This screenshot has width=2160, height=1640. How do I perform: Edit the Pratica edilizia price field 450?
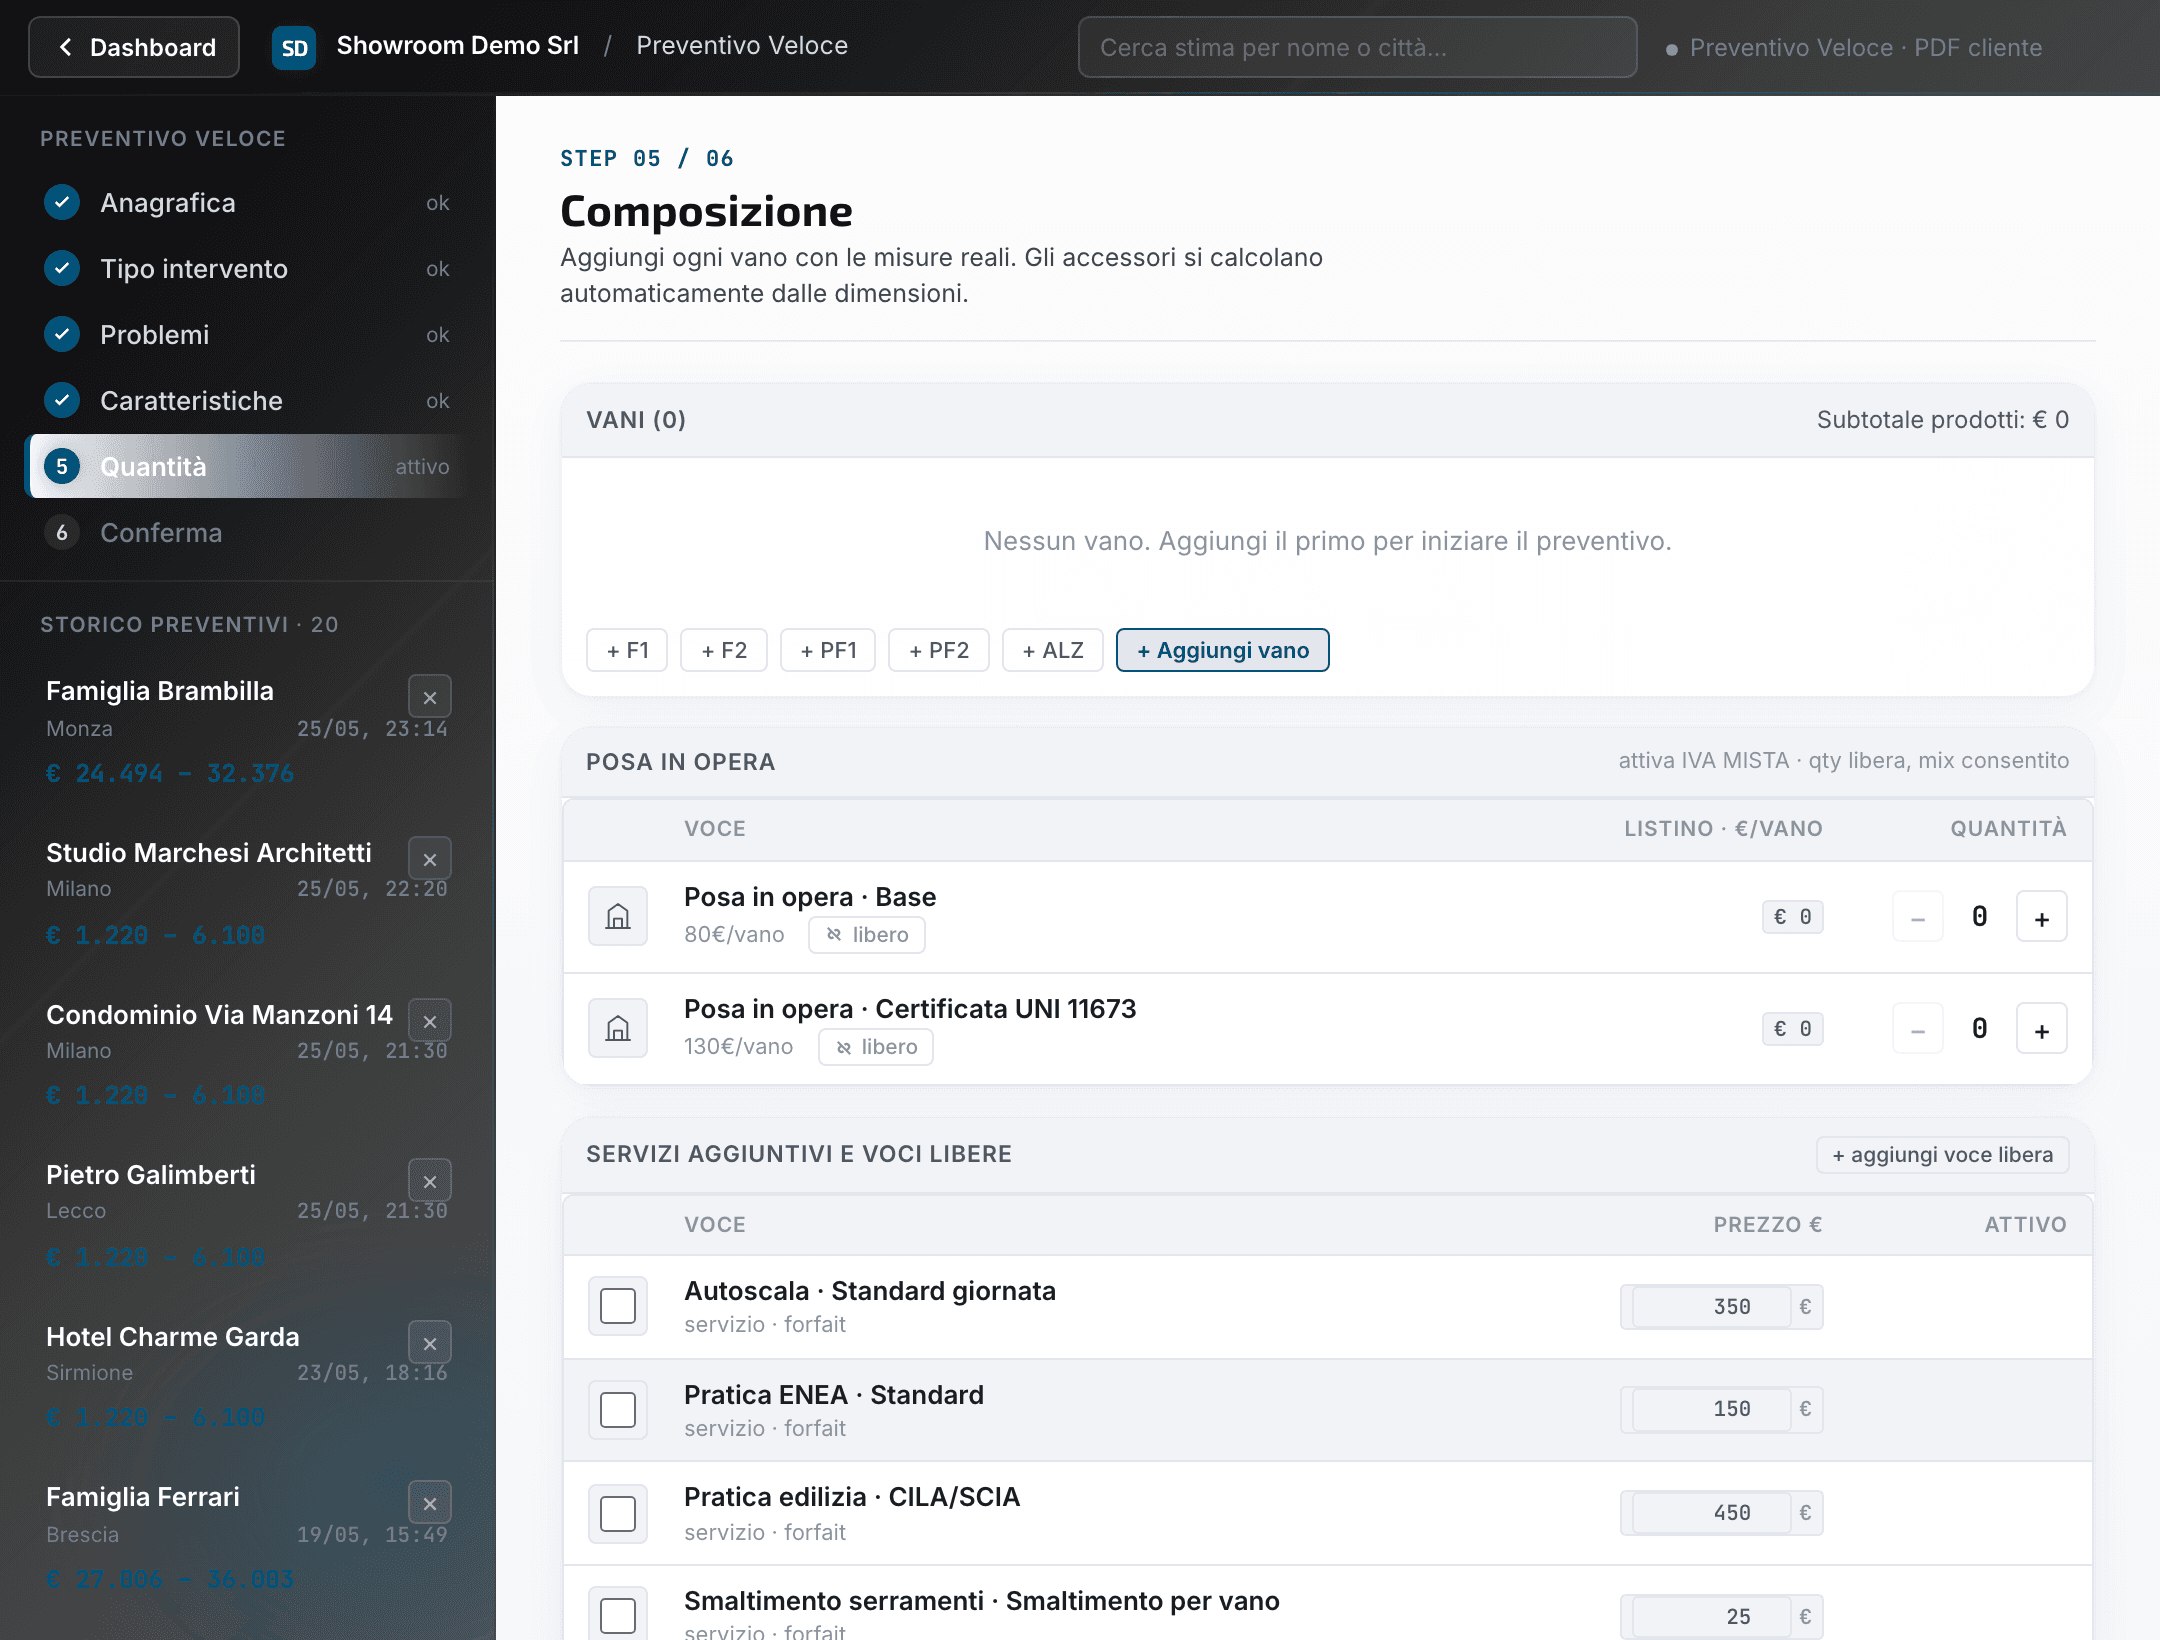(1711, 1513)
